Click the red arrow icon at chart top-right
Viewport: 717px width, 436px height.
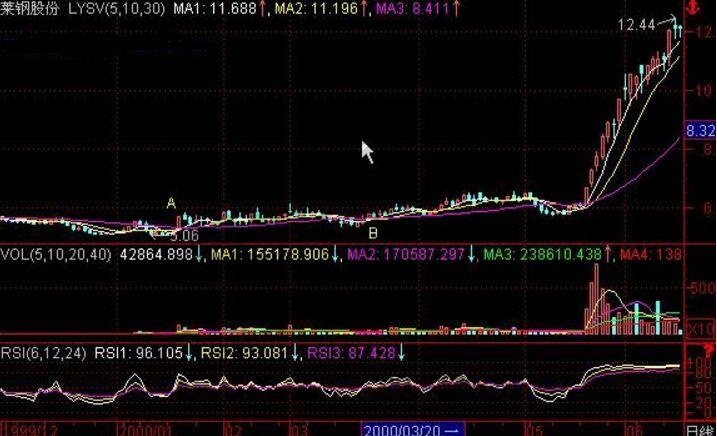(x=704, y=10)
